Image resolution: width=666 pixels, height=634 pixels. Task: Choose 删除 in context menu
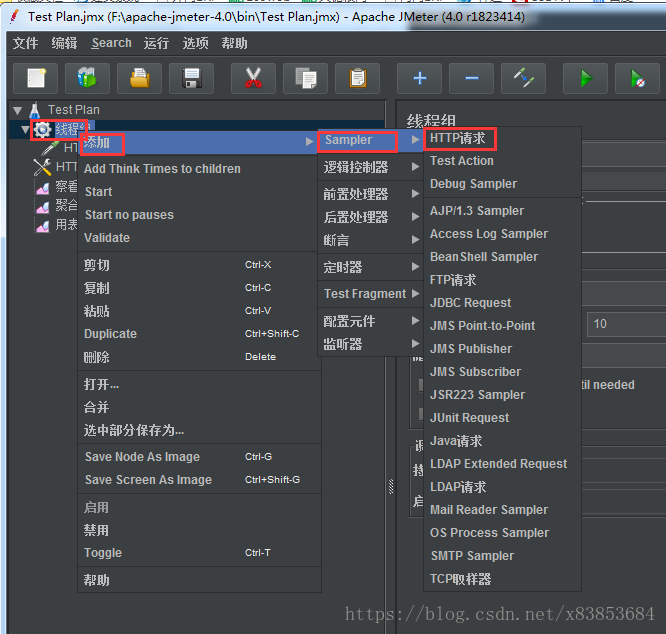click(x=198, y=357)
